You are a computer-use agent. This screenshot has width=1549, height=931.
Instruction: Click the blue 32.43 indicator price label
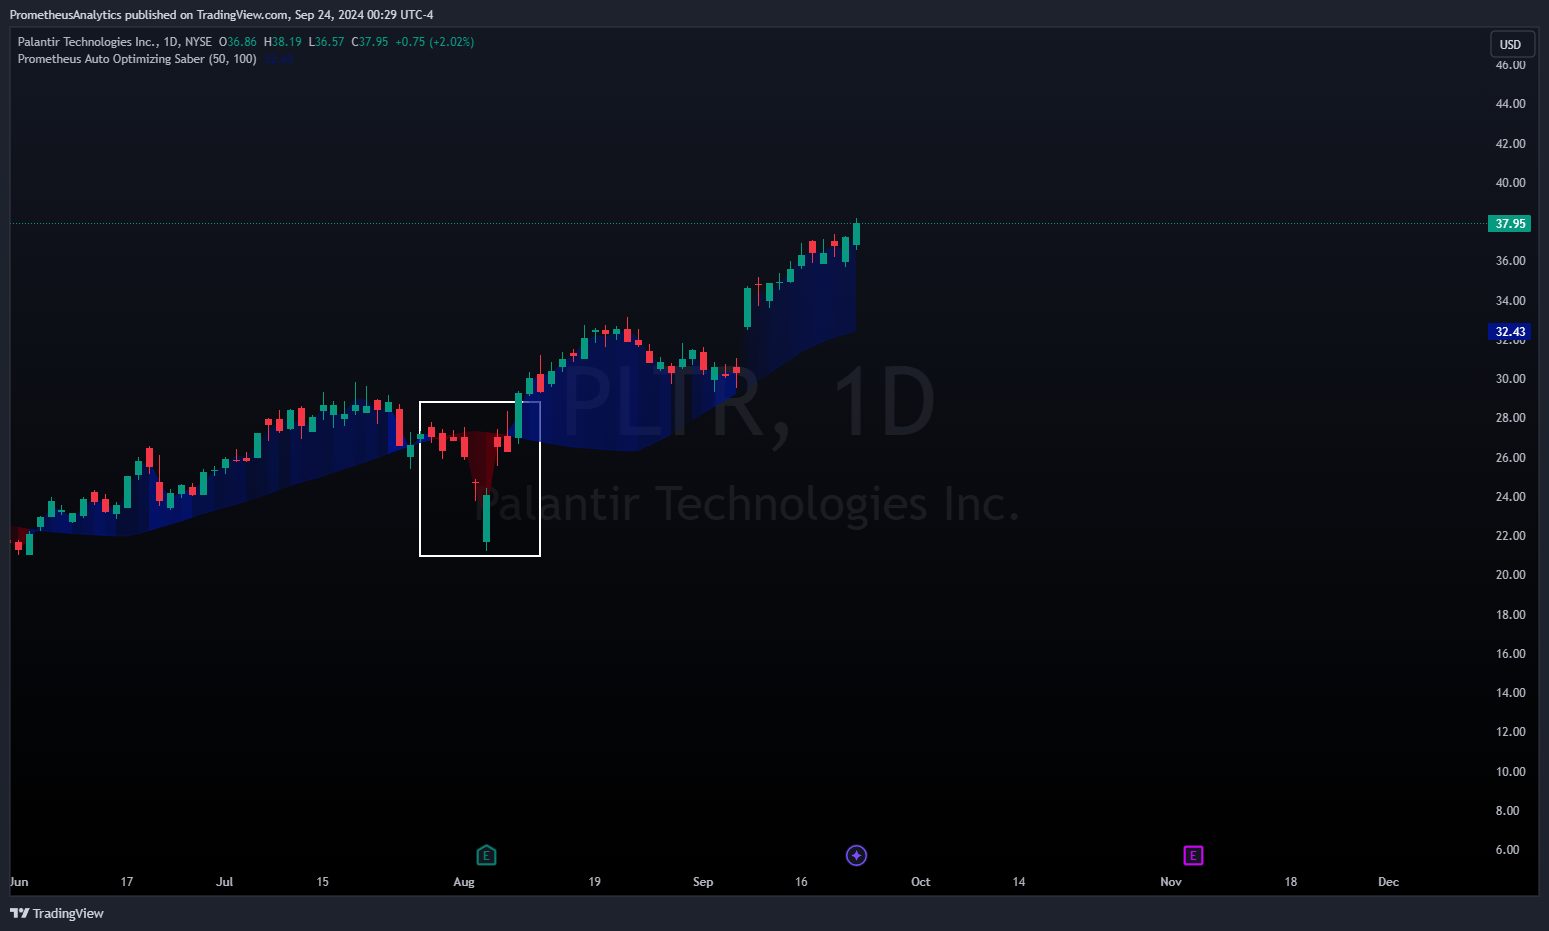[x=1510, y=332]
